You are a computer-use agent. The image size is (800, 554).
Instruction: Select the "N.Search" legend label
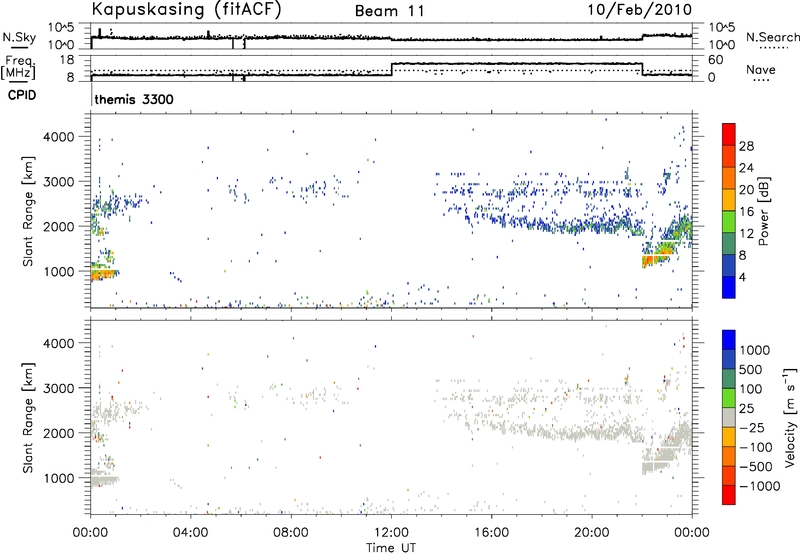coord(772,37)
